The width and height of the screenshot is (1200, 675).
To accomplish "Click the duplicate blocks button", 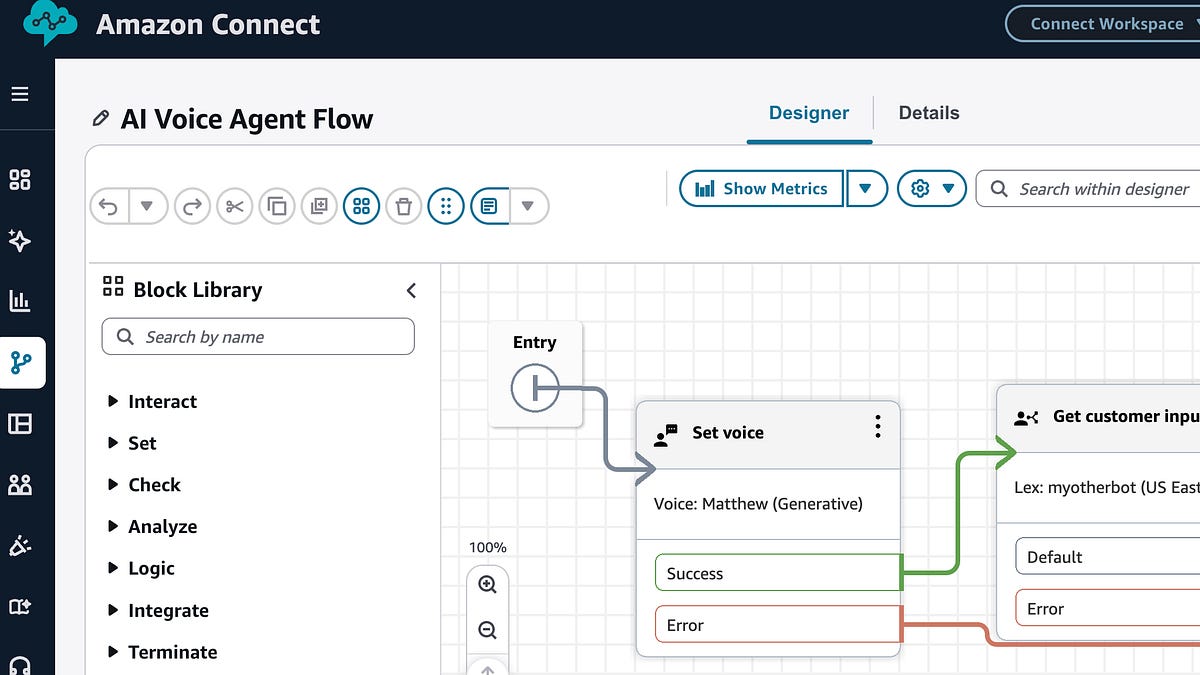I will click(x=319, y=207).
